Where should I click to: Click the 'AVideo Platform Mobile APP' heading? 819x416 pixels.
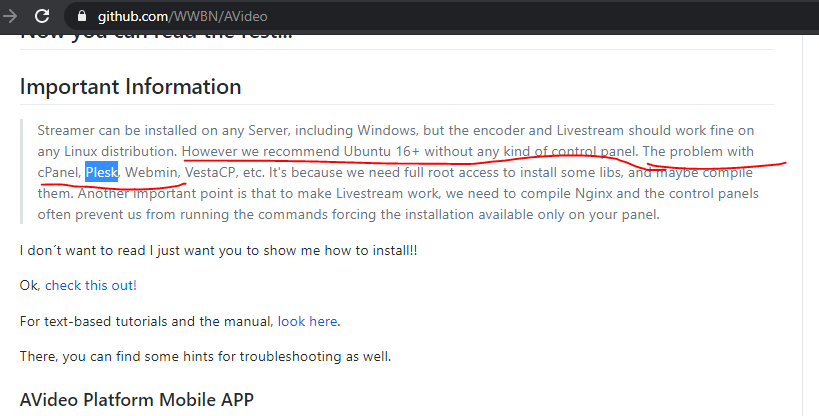coord(137,400)
